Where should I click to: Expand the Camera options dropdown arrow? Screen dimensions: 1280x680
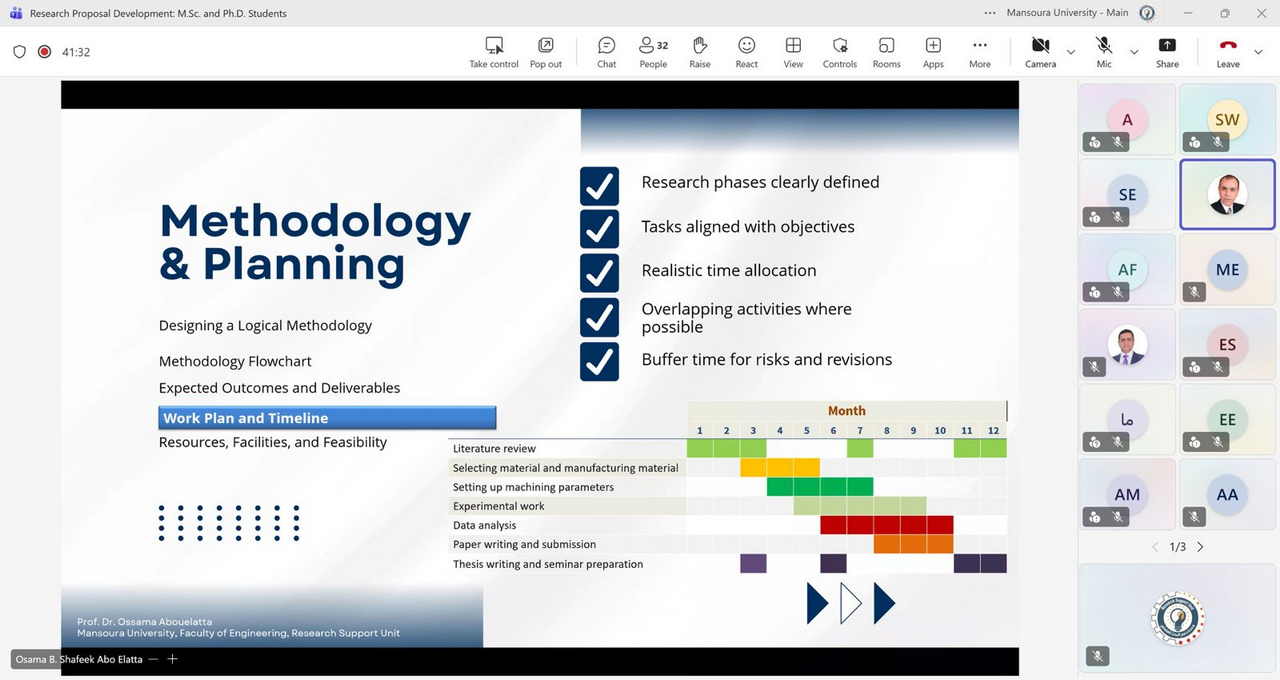tap(1071, 52)
